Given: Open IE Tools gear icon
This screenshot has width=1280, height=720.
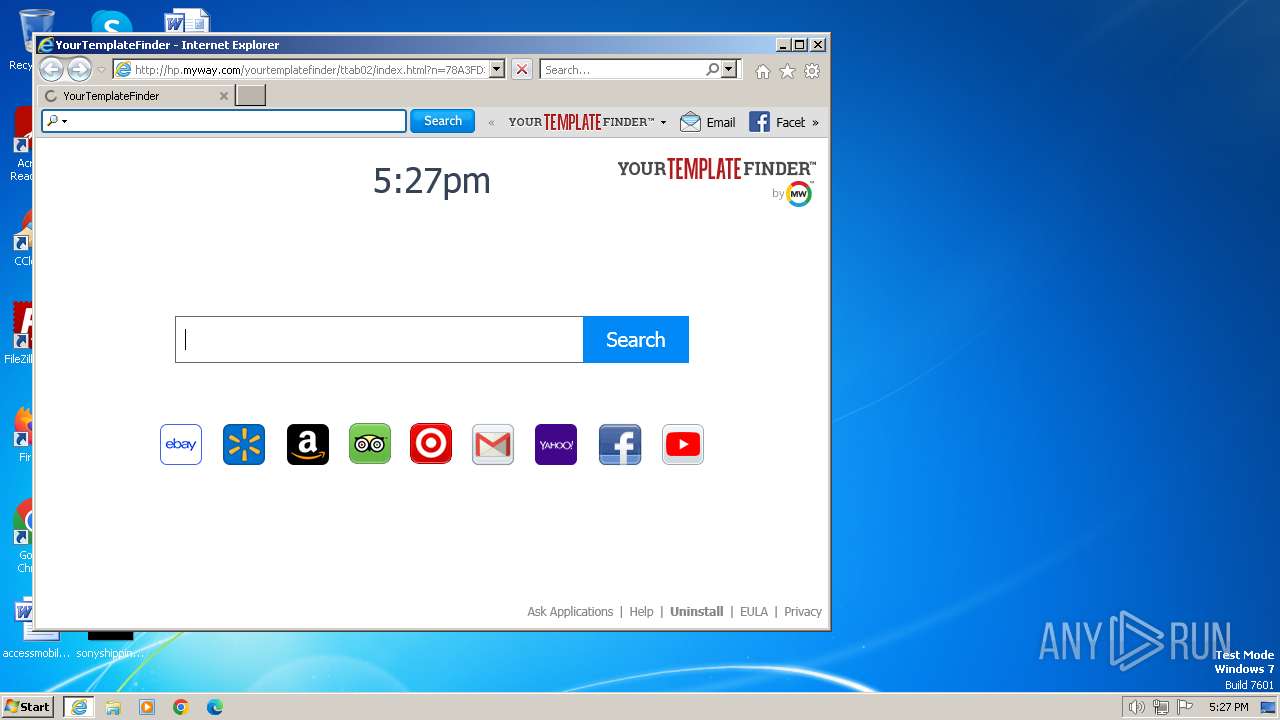Looking at the screenshot, I should (812, 71).
